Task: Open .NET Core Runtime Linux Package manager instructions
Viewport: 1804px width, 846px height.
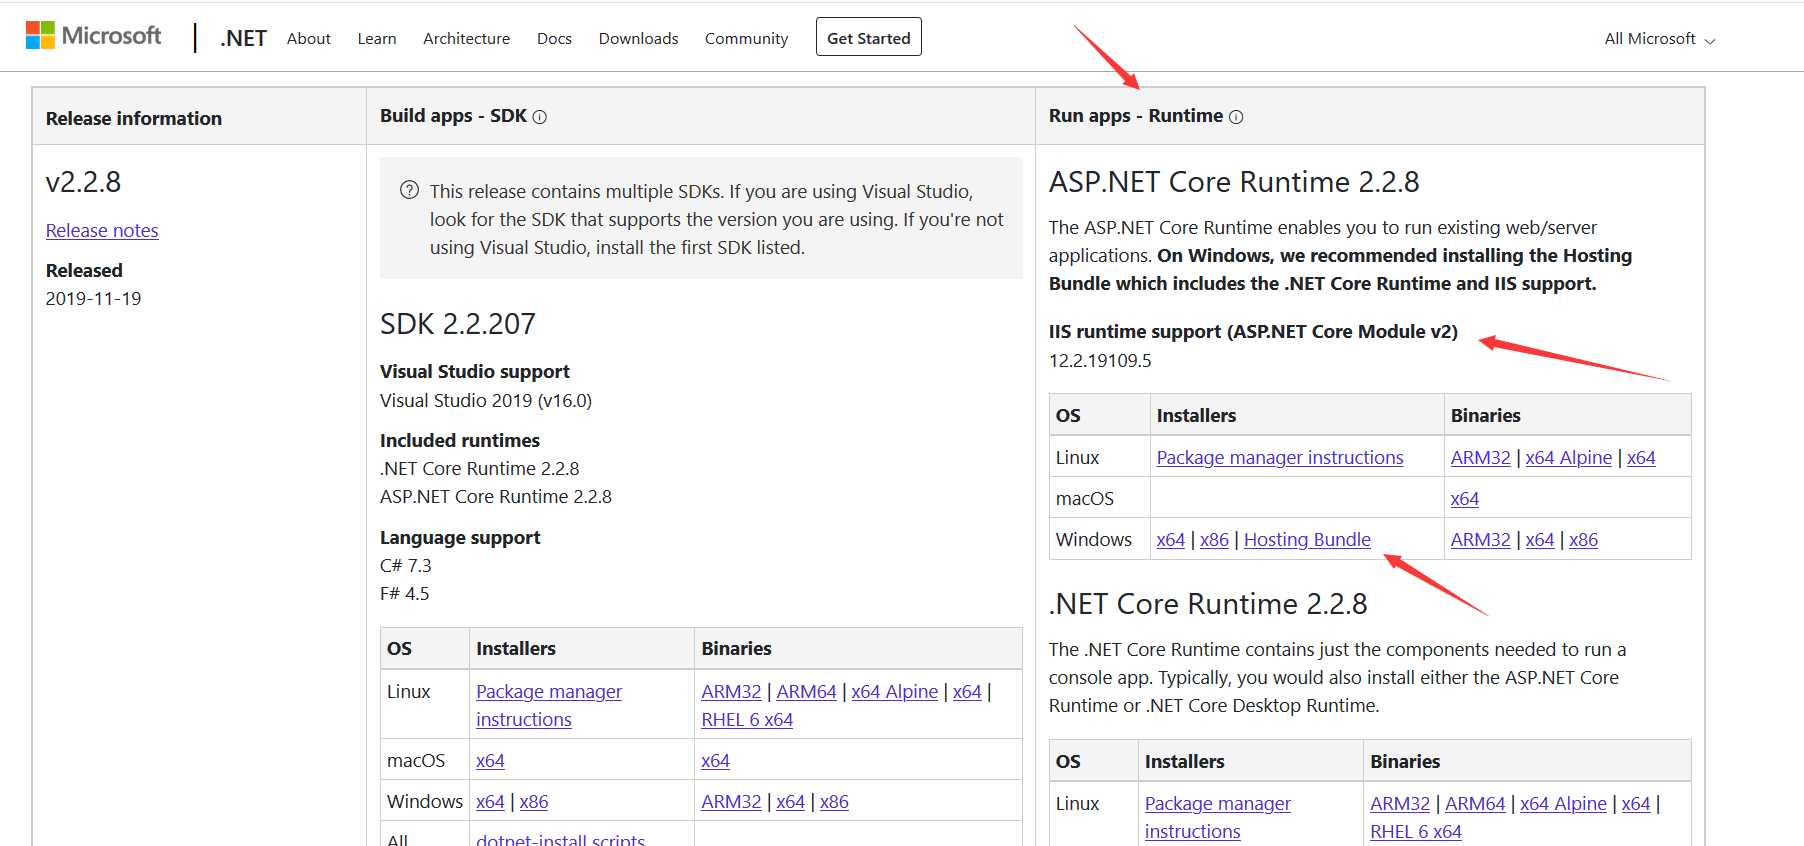Action: [x=1218, y=817]
